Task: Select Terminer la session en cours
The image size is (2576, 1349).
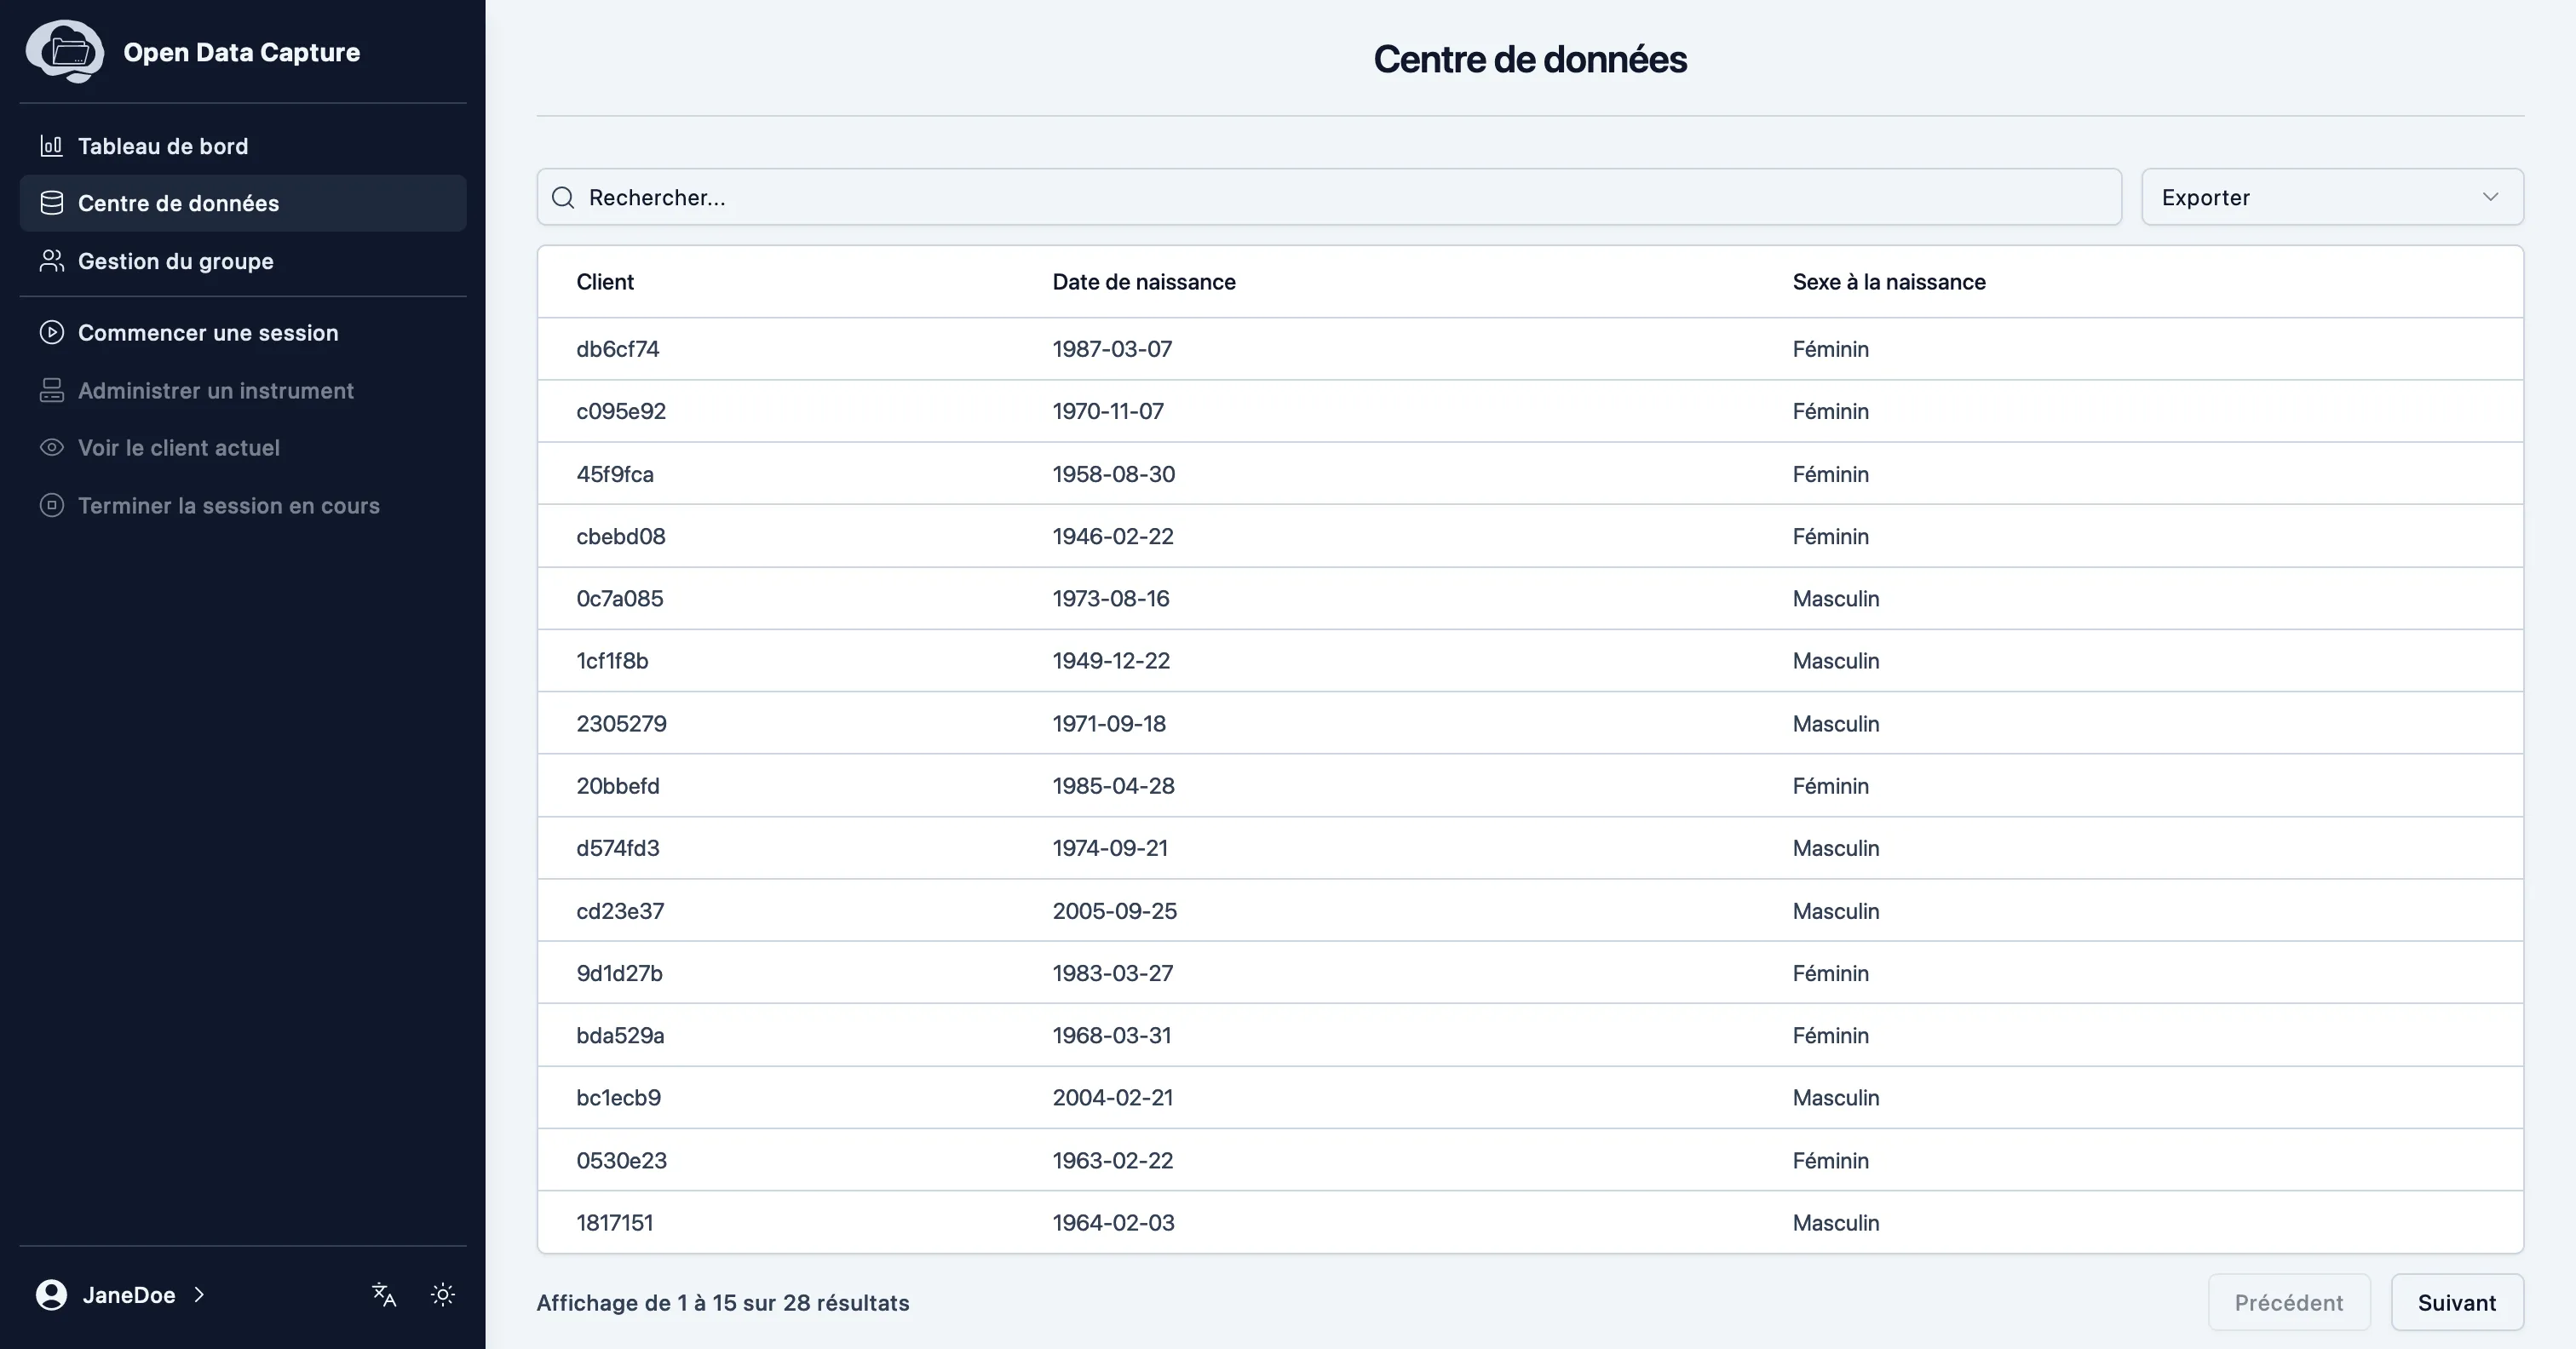Action: [x=243, y=505]
